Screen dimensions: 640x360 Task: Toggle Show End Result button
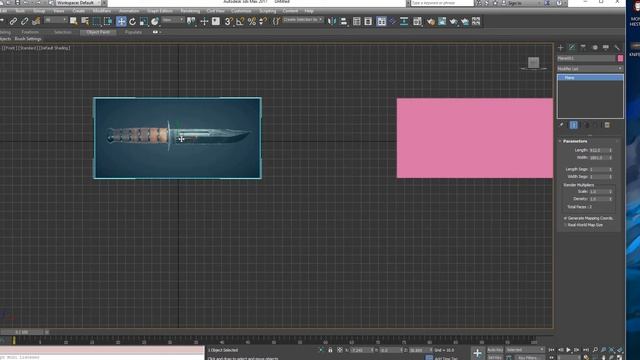573,125
